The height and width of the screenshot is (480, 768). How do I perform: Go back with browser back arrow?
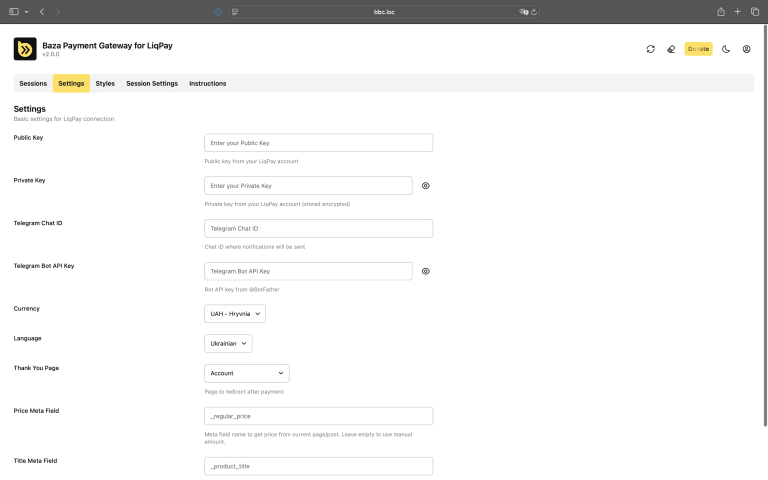pos(42,12)
